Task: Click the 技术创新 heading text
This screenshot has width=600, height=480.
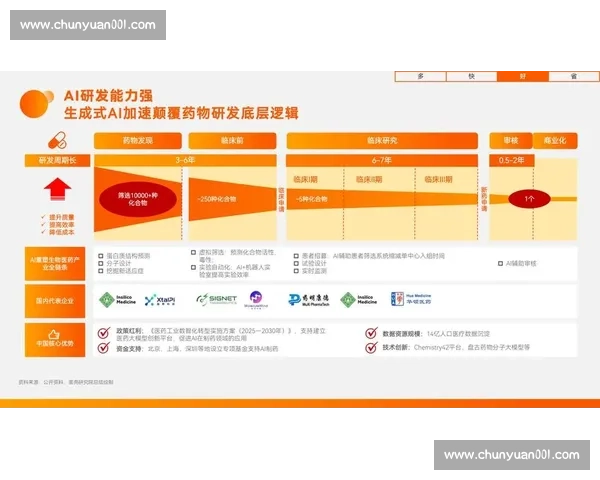Action: (396, 348)
